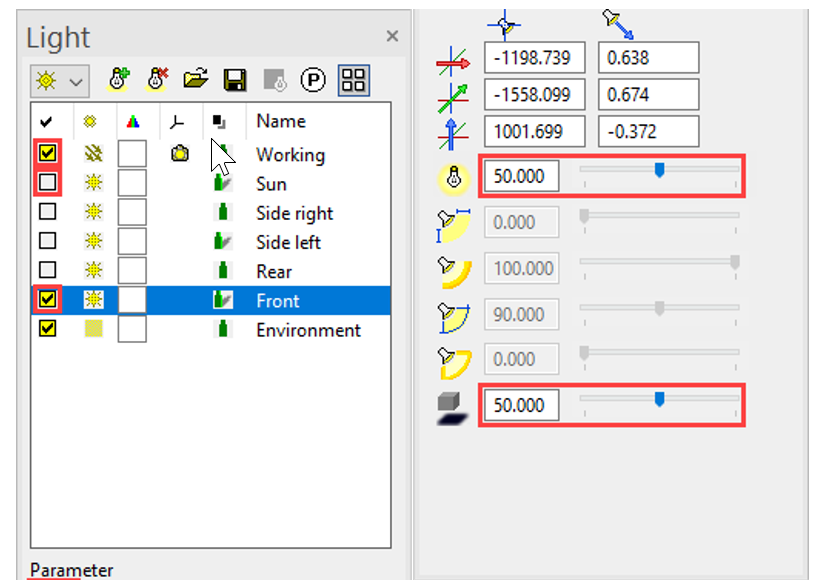Open the light type dropdown

[x=60, y=80]
